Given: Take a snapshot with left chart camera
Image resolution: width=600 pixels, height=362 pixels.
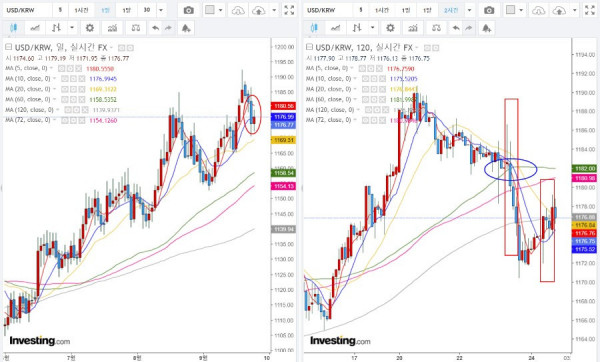Looking at the screenshot, I should (188, 10).
